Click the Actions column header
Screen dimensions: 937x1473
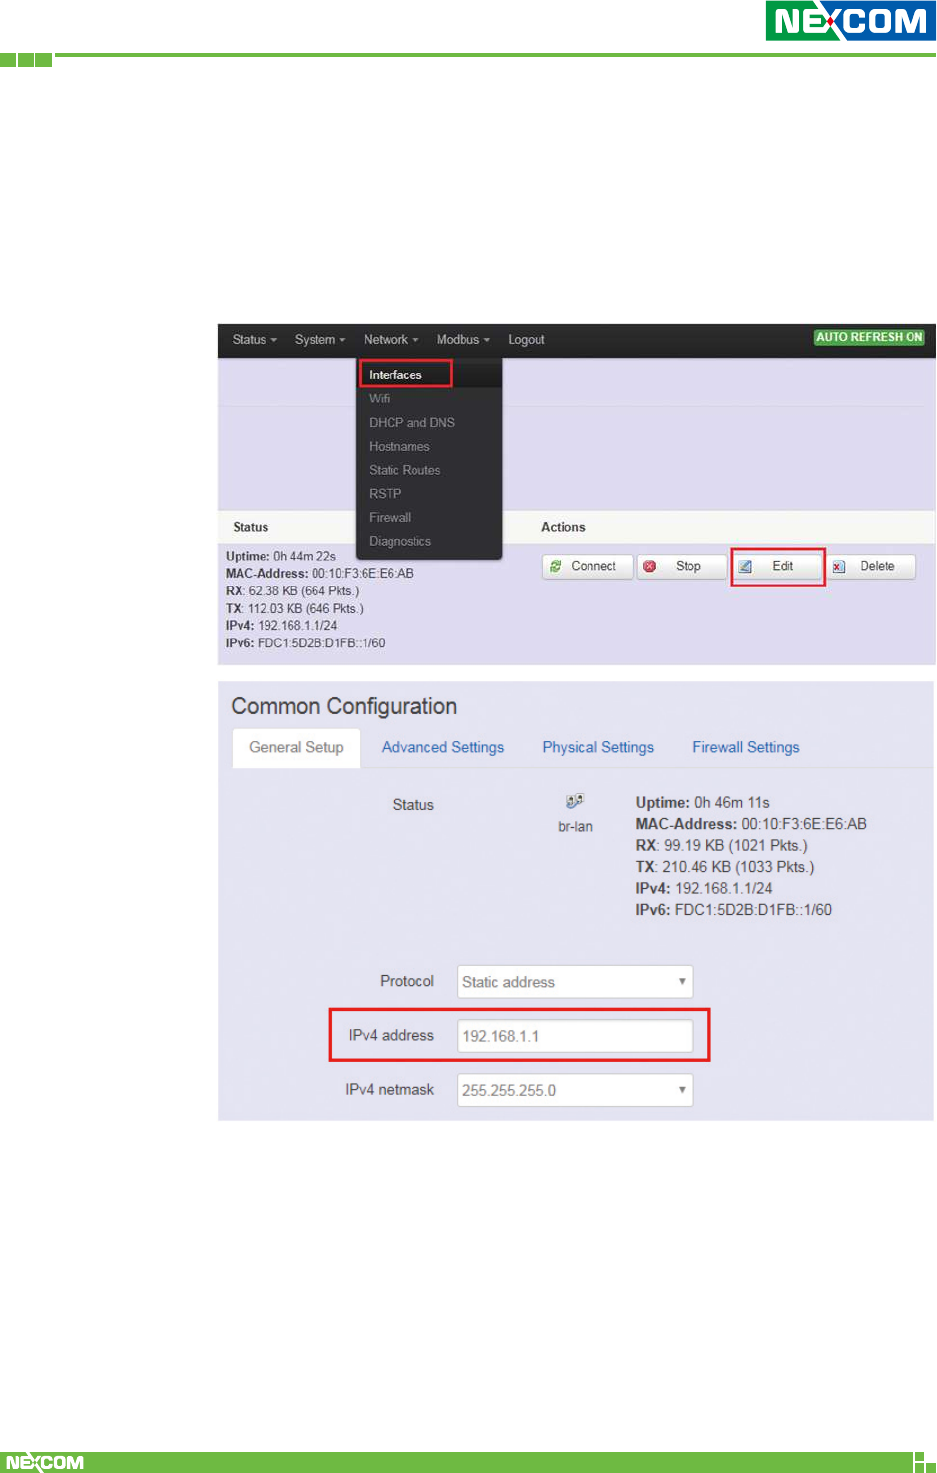pos(563,527)
